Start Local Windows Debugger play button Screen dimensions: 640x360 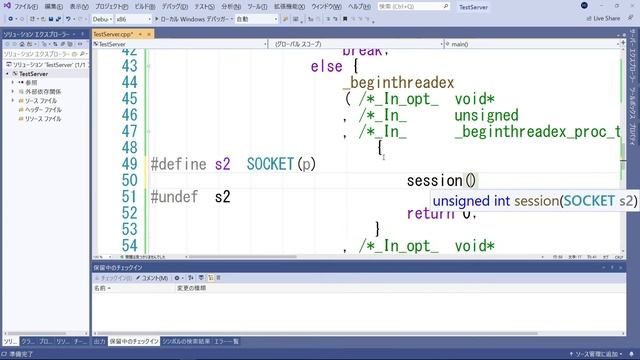pyautogui.click(x=156, y=19)
